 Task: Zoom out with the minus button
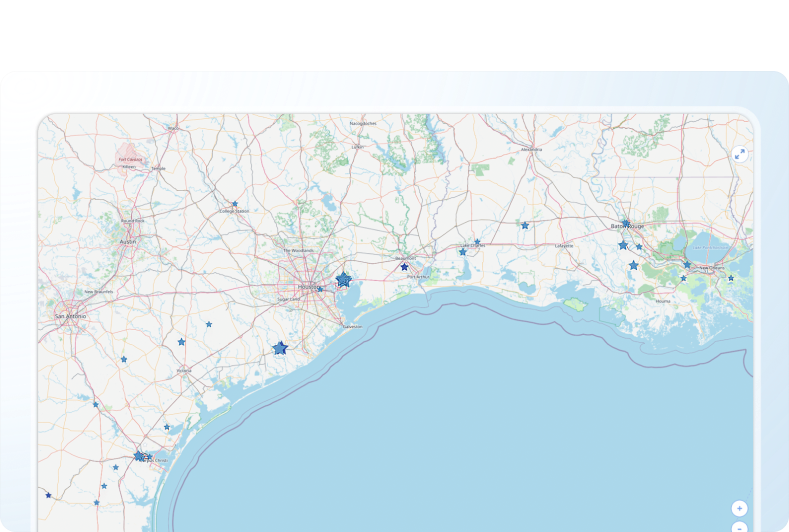point(739,527)
